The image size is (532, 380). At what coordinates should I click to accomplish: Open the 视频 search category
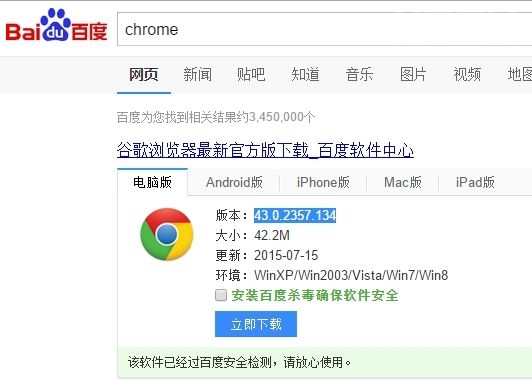[x=467, y=74]
